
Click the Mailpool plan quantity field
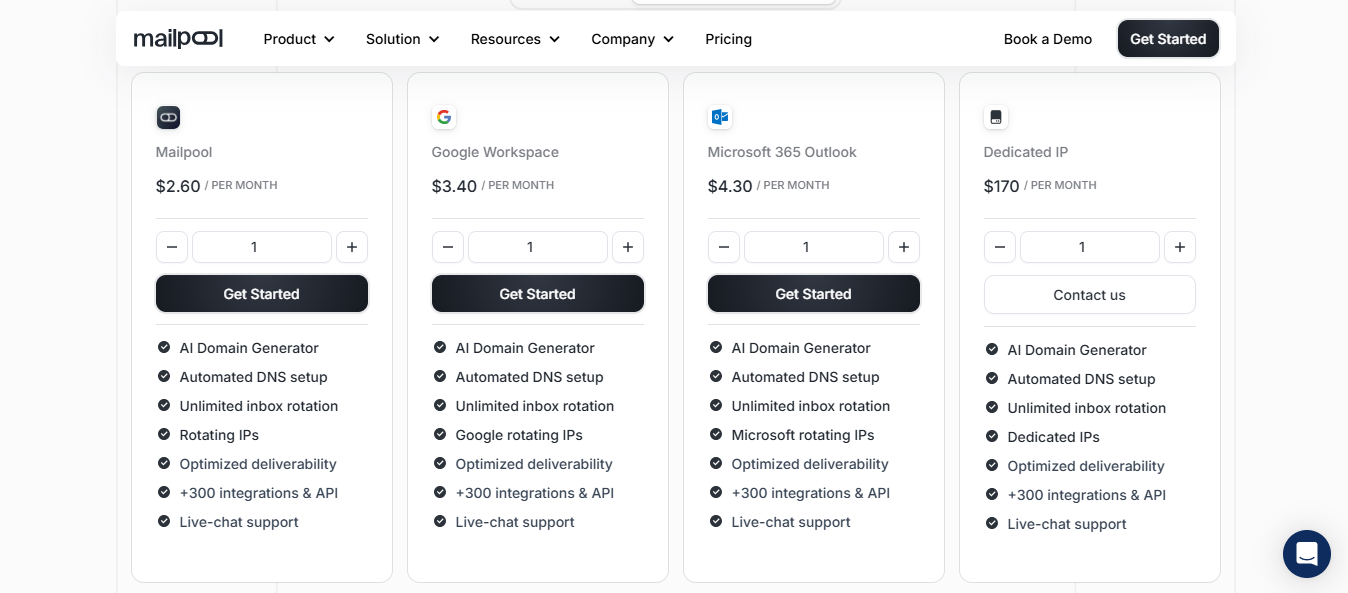pyautogui.click(x=262, y=247)
